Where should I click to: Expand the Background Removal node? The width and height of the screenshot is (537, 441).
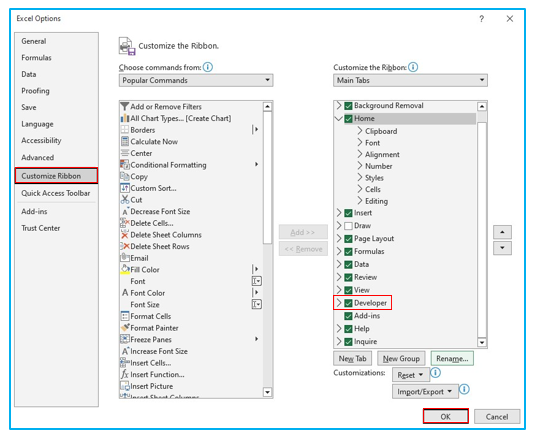[x=339, y=105]
